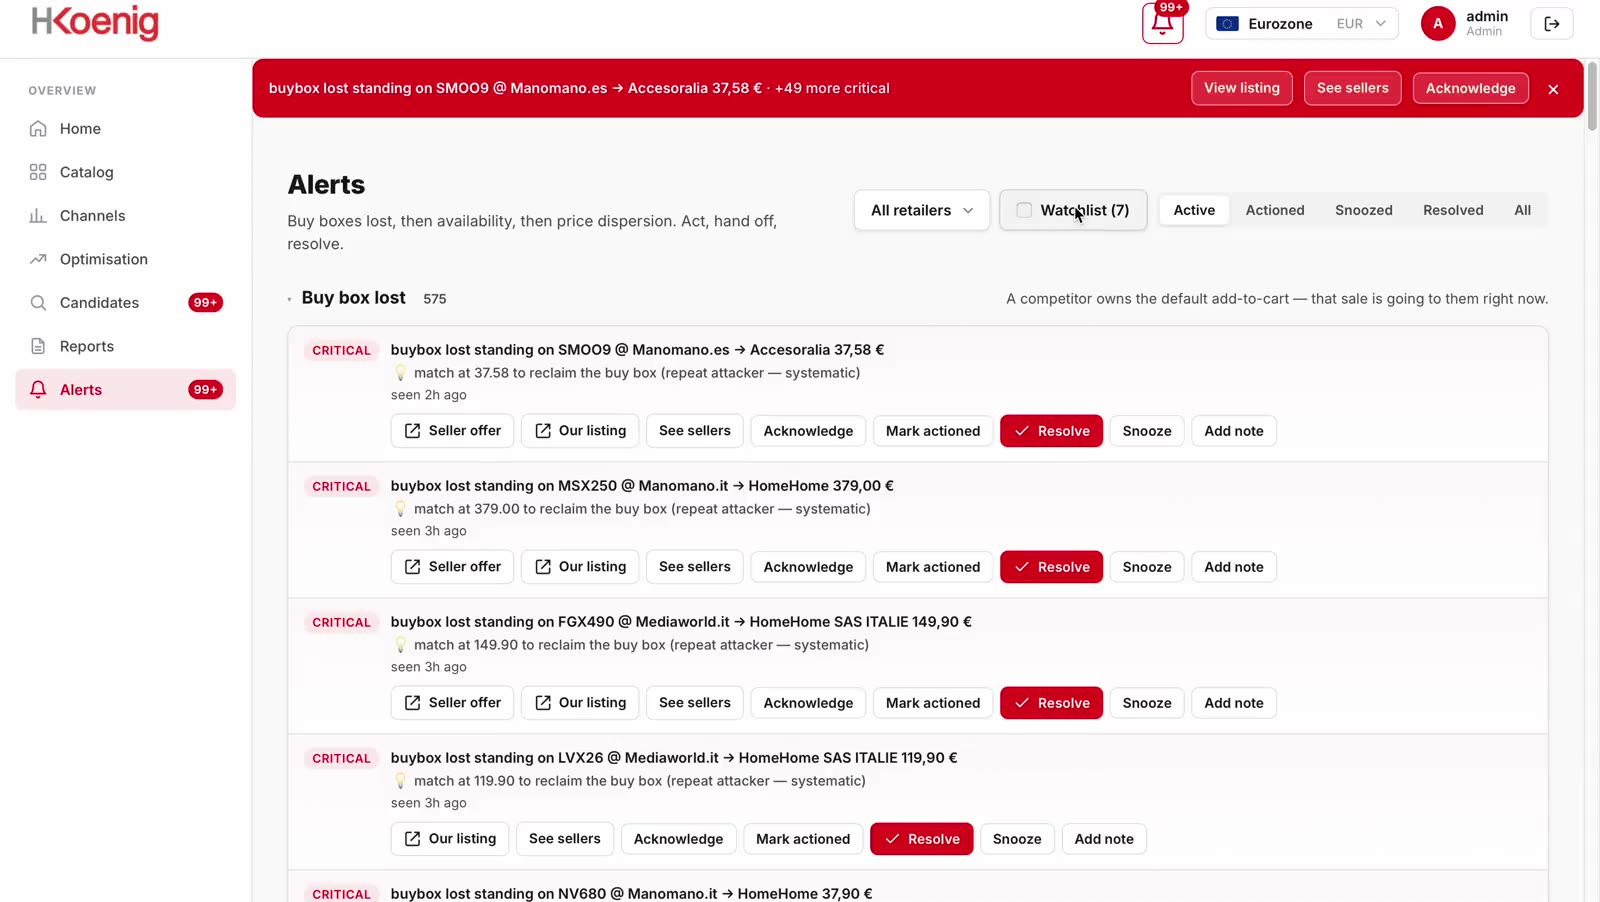Open Reports in the sidebar
The width and height of the screenshot is (1600, 902).
(125, 346)
